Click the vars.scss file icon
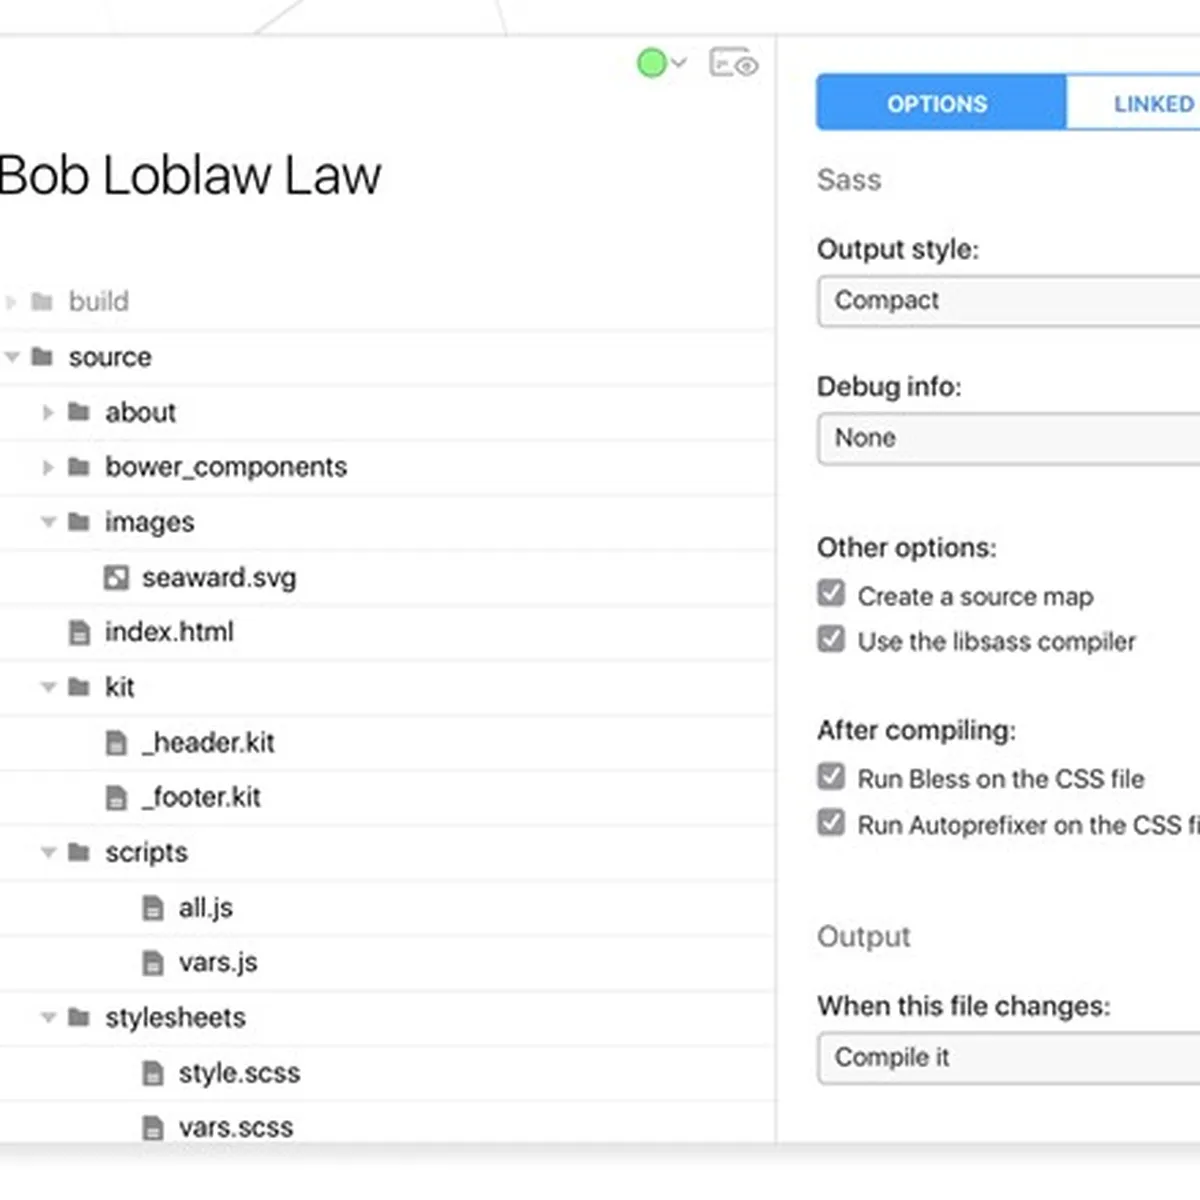This screenshot has height=1200, width=1200. click(153, 1128)
